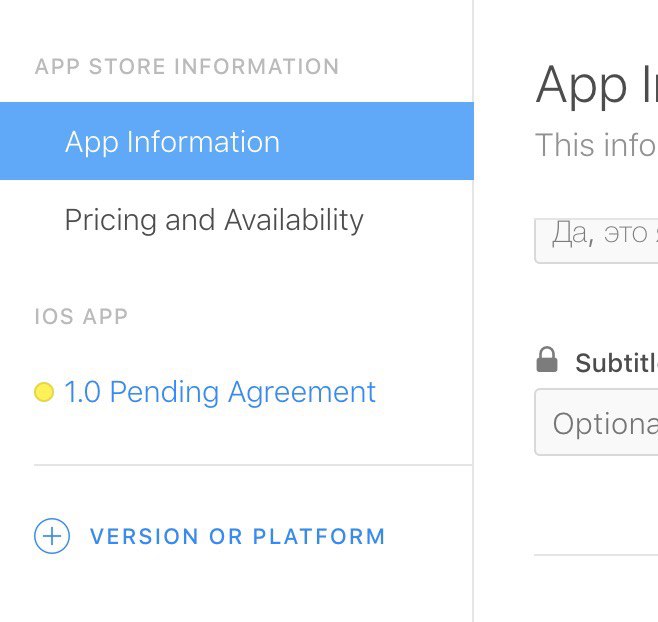Open the 1.0 Pending Agreement version
The image size is (658, 622).
(x=220, y=392)
